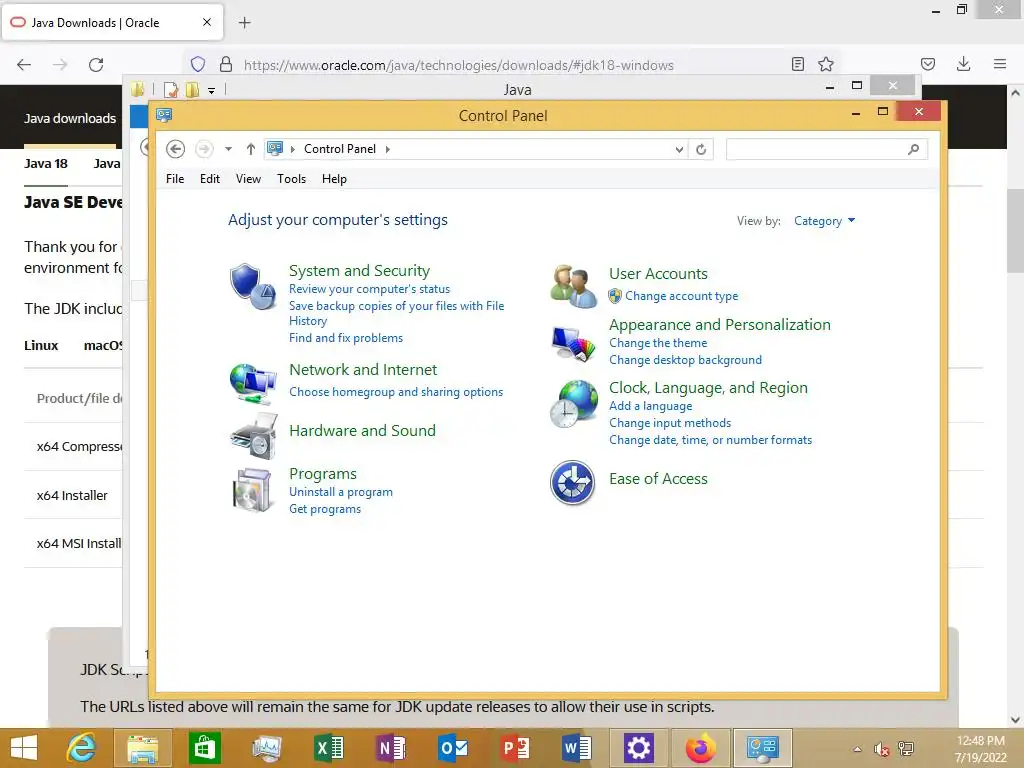Show hidden tray icons arrow
The height and width of the screenshot is (768, 1024).
857,749
